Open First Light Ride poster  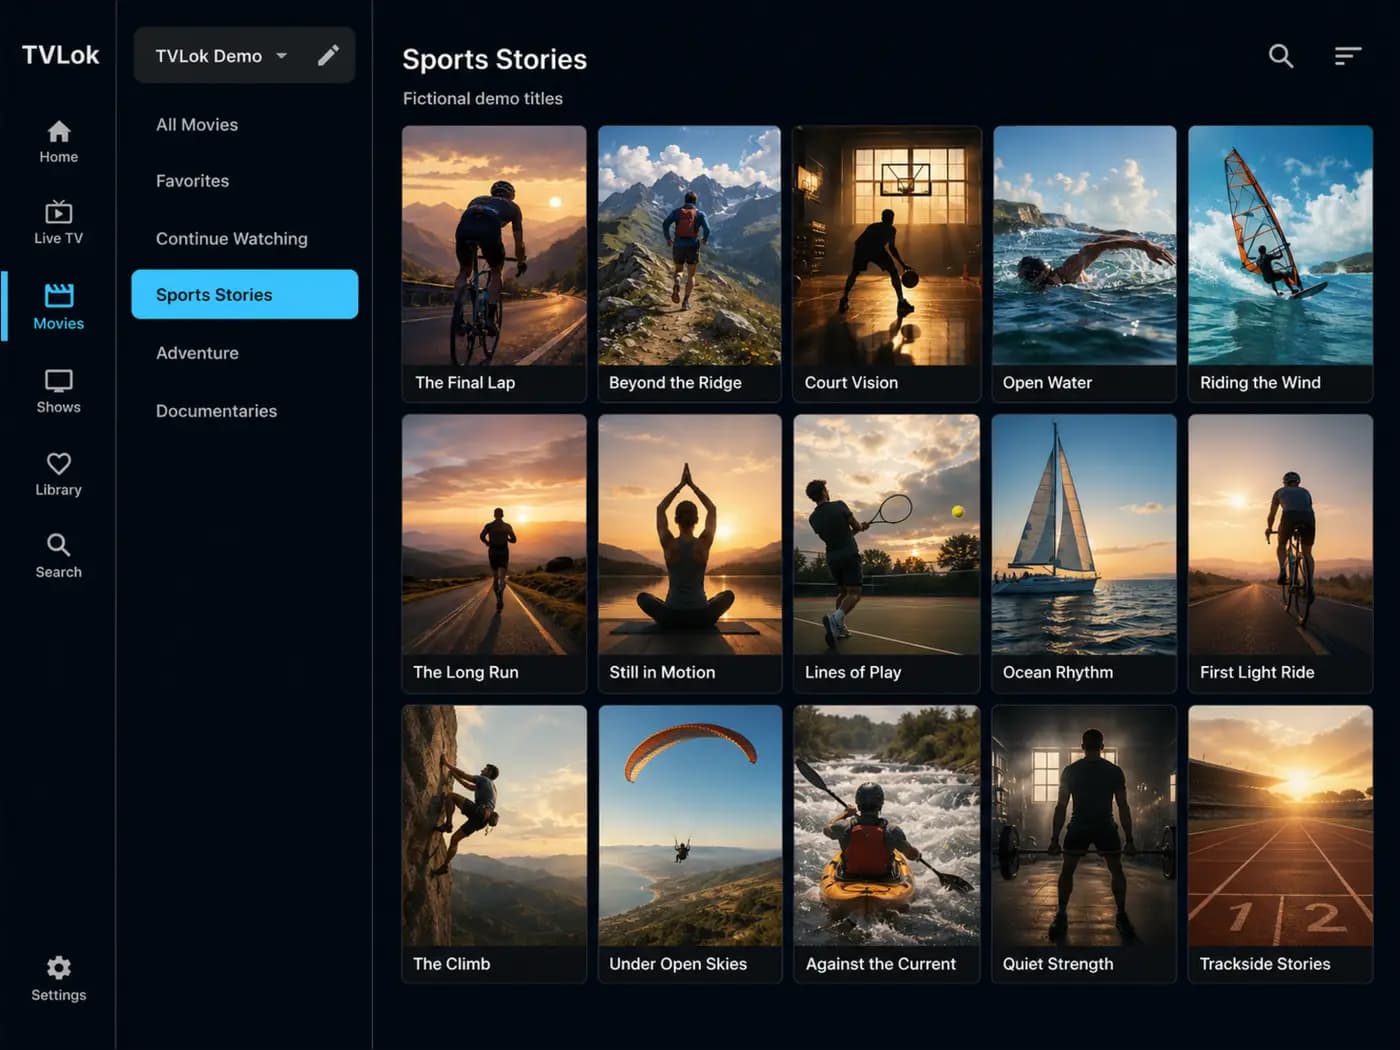1280,554
